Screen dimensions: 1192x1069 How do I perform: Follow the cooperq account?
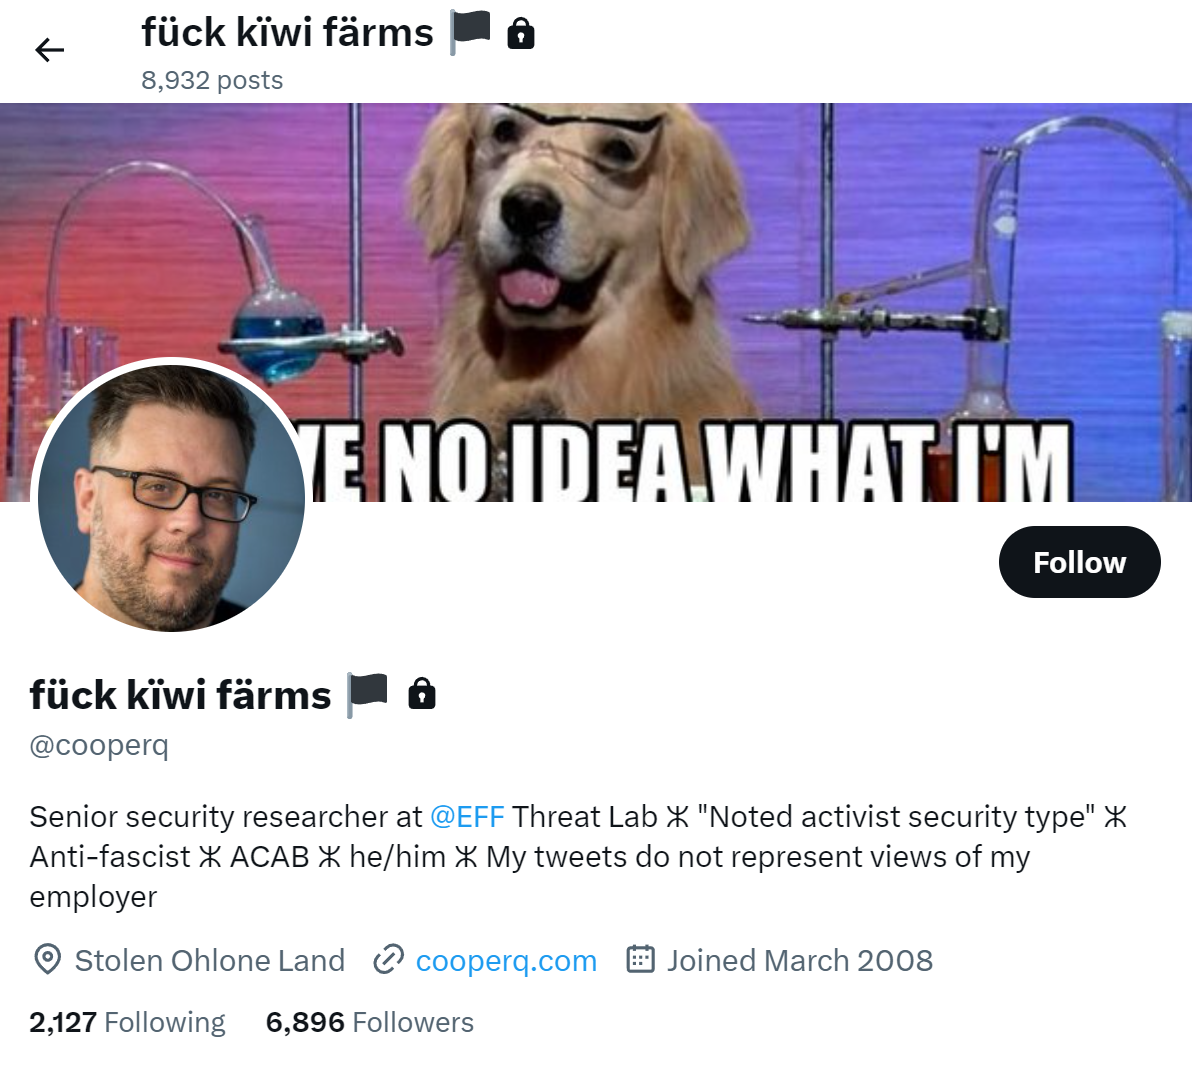coord(1079,562)
